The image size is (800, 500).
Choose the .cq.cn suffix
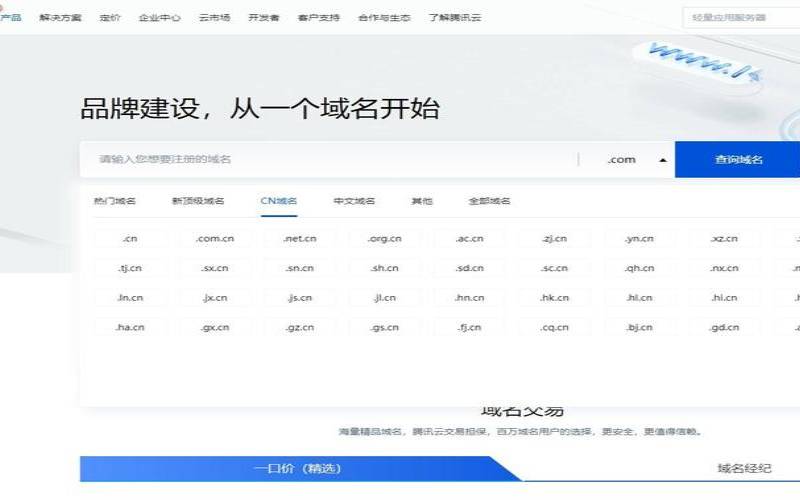point(555,327)
